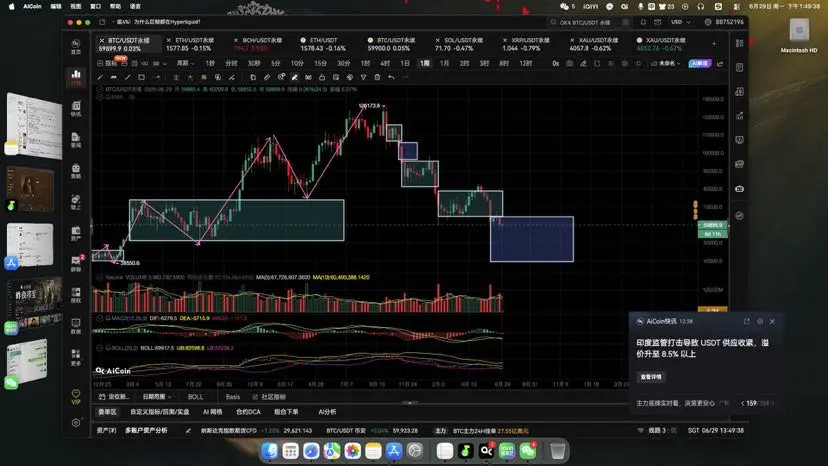The height and width of the screenshot is (466, 828).
Task: Select the 1月 timeframe
Action: (x=444, y=63)
